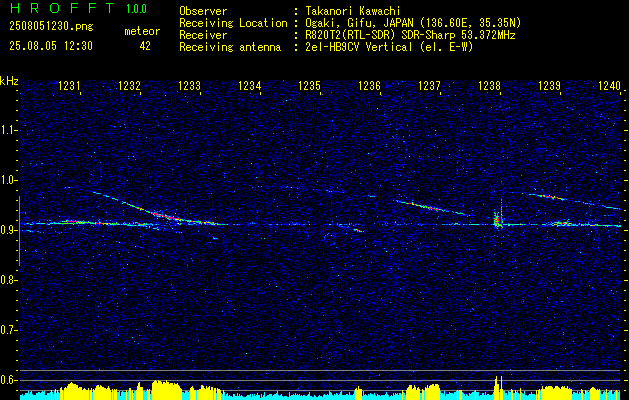629x400 pixels.
Task: Click the 2el-HB9CV Vertical antenna text
Action: 389,47
